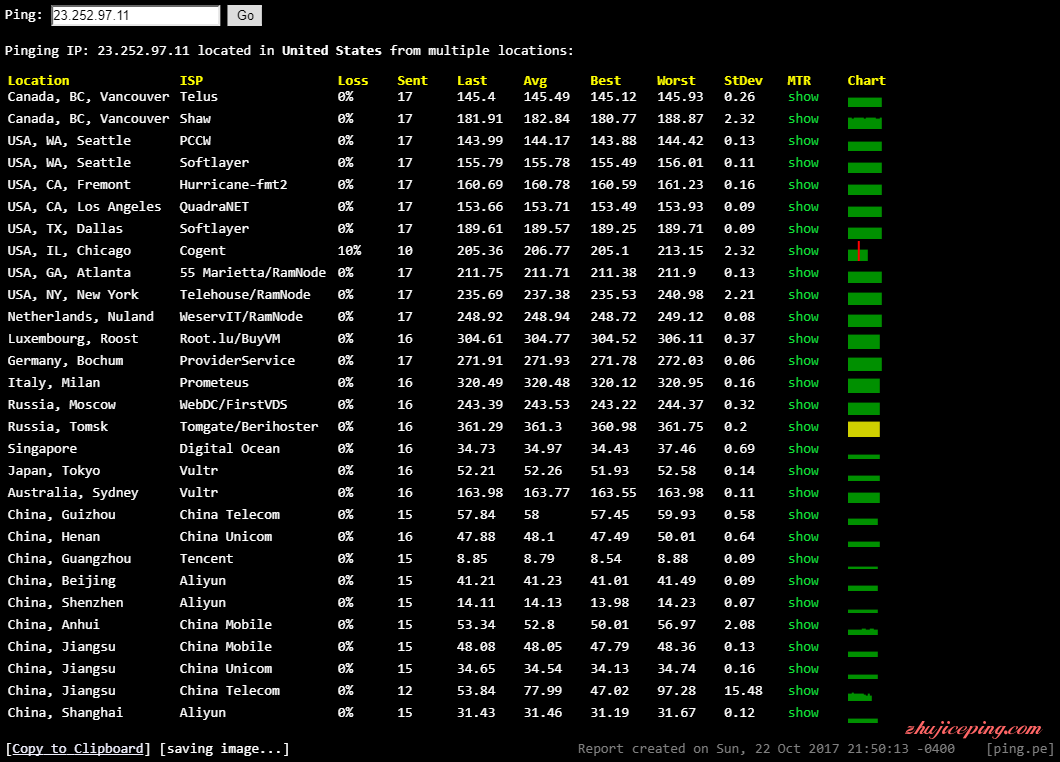The height and width of the screenshot is (762, 1060).
Task: Click the ping.pe footer label
Action: coord(1019,748)
